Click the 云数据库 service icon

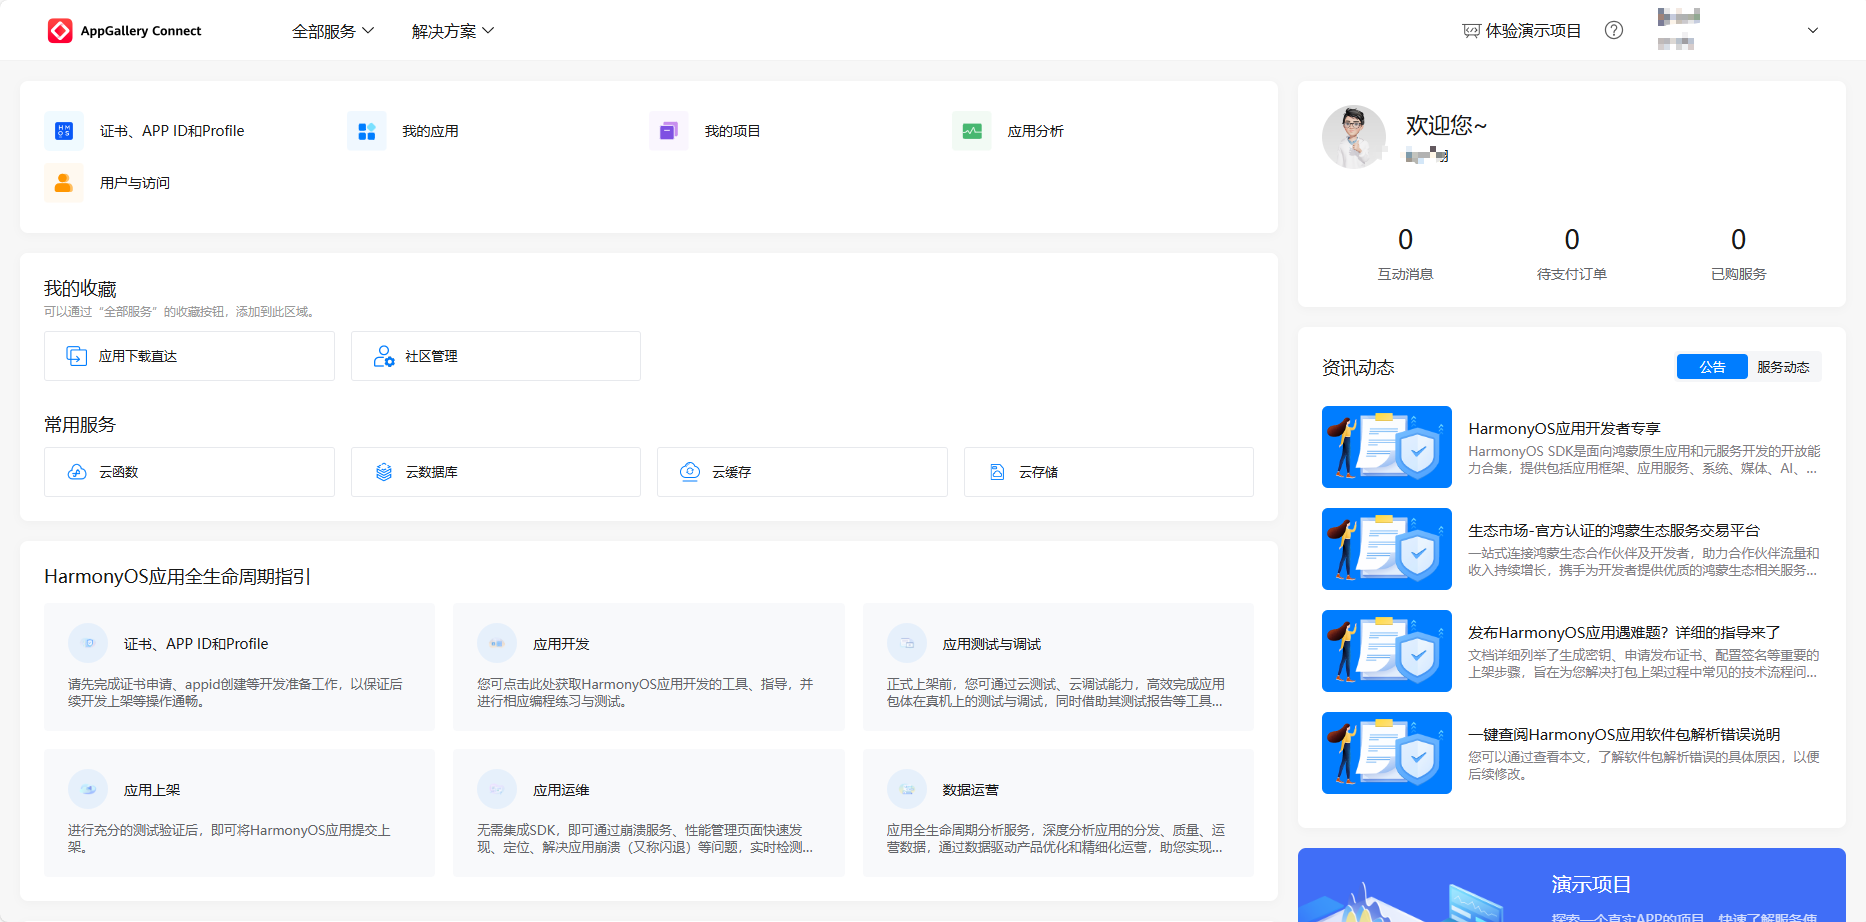click(x=384, y=472)
